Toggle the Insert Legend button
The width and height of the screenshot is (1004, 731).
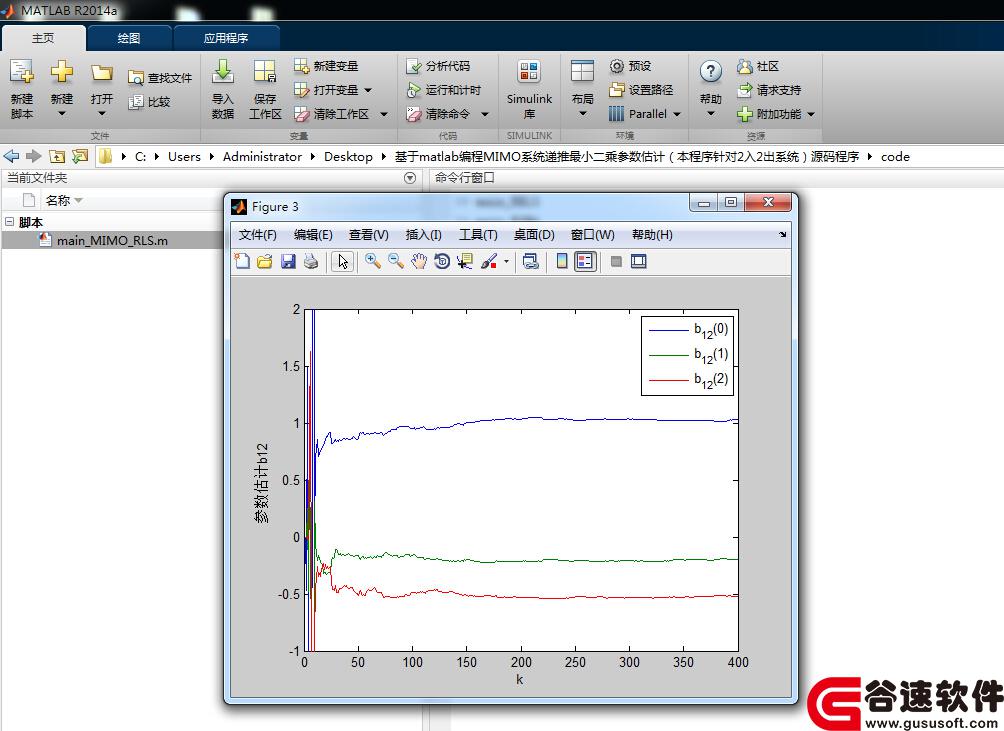(x=585, y=261)
